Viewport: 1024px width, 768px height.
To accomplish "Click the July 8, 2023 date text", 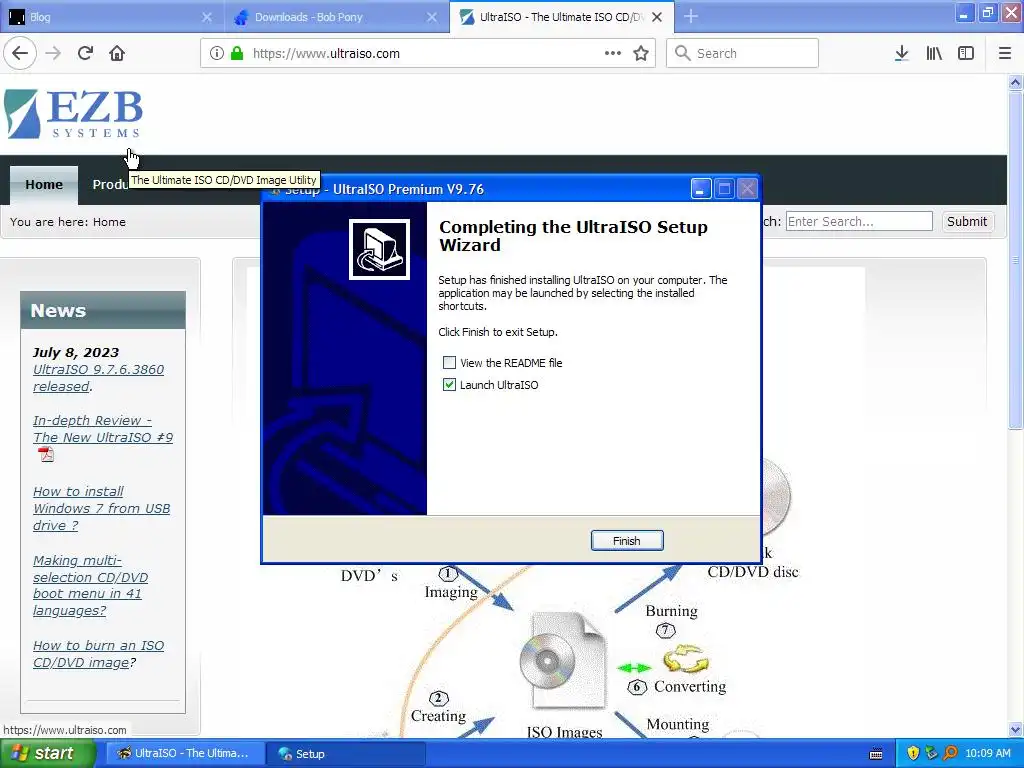I will pyautogui.click(x=76, y=353).
